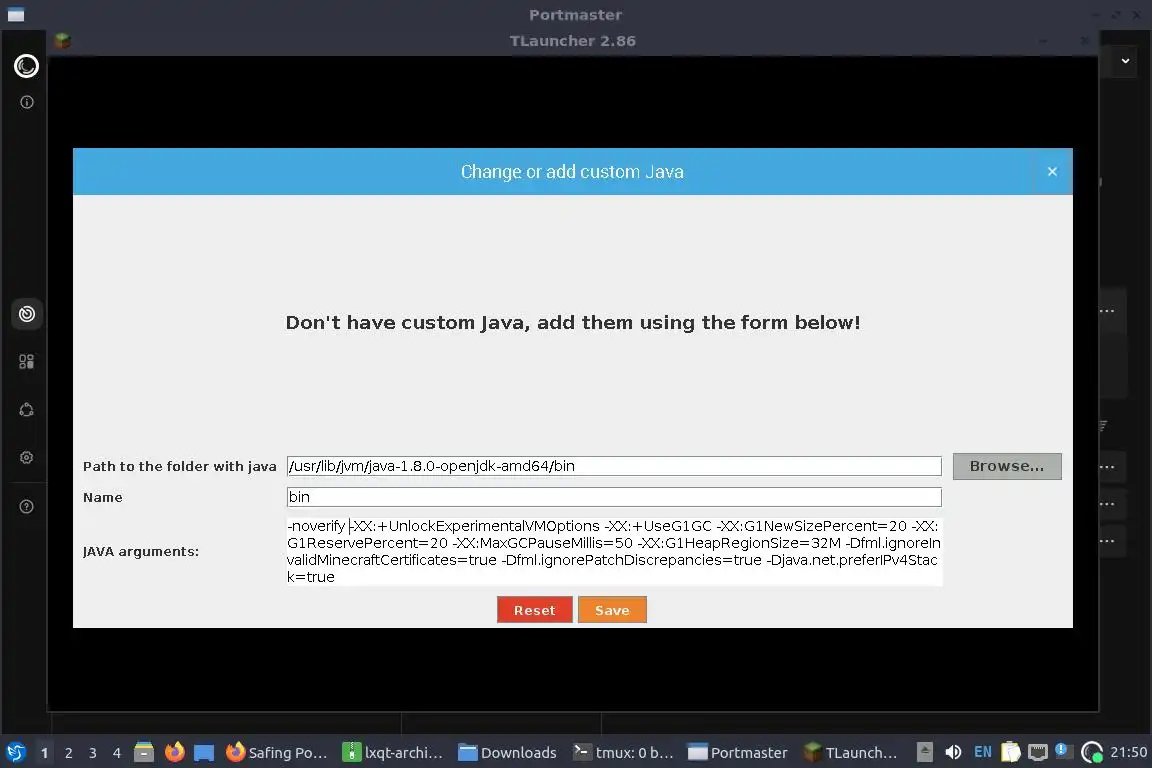Viewport: 1152px width, 768px height.
Task: Click the 21:50 clock
Action: [x=1128, y=752]
